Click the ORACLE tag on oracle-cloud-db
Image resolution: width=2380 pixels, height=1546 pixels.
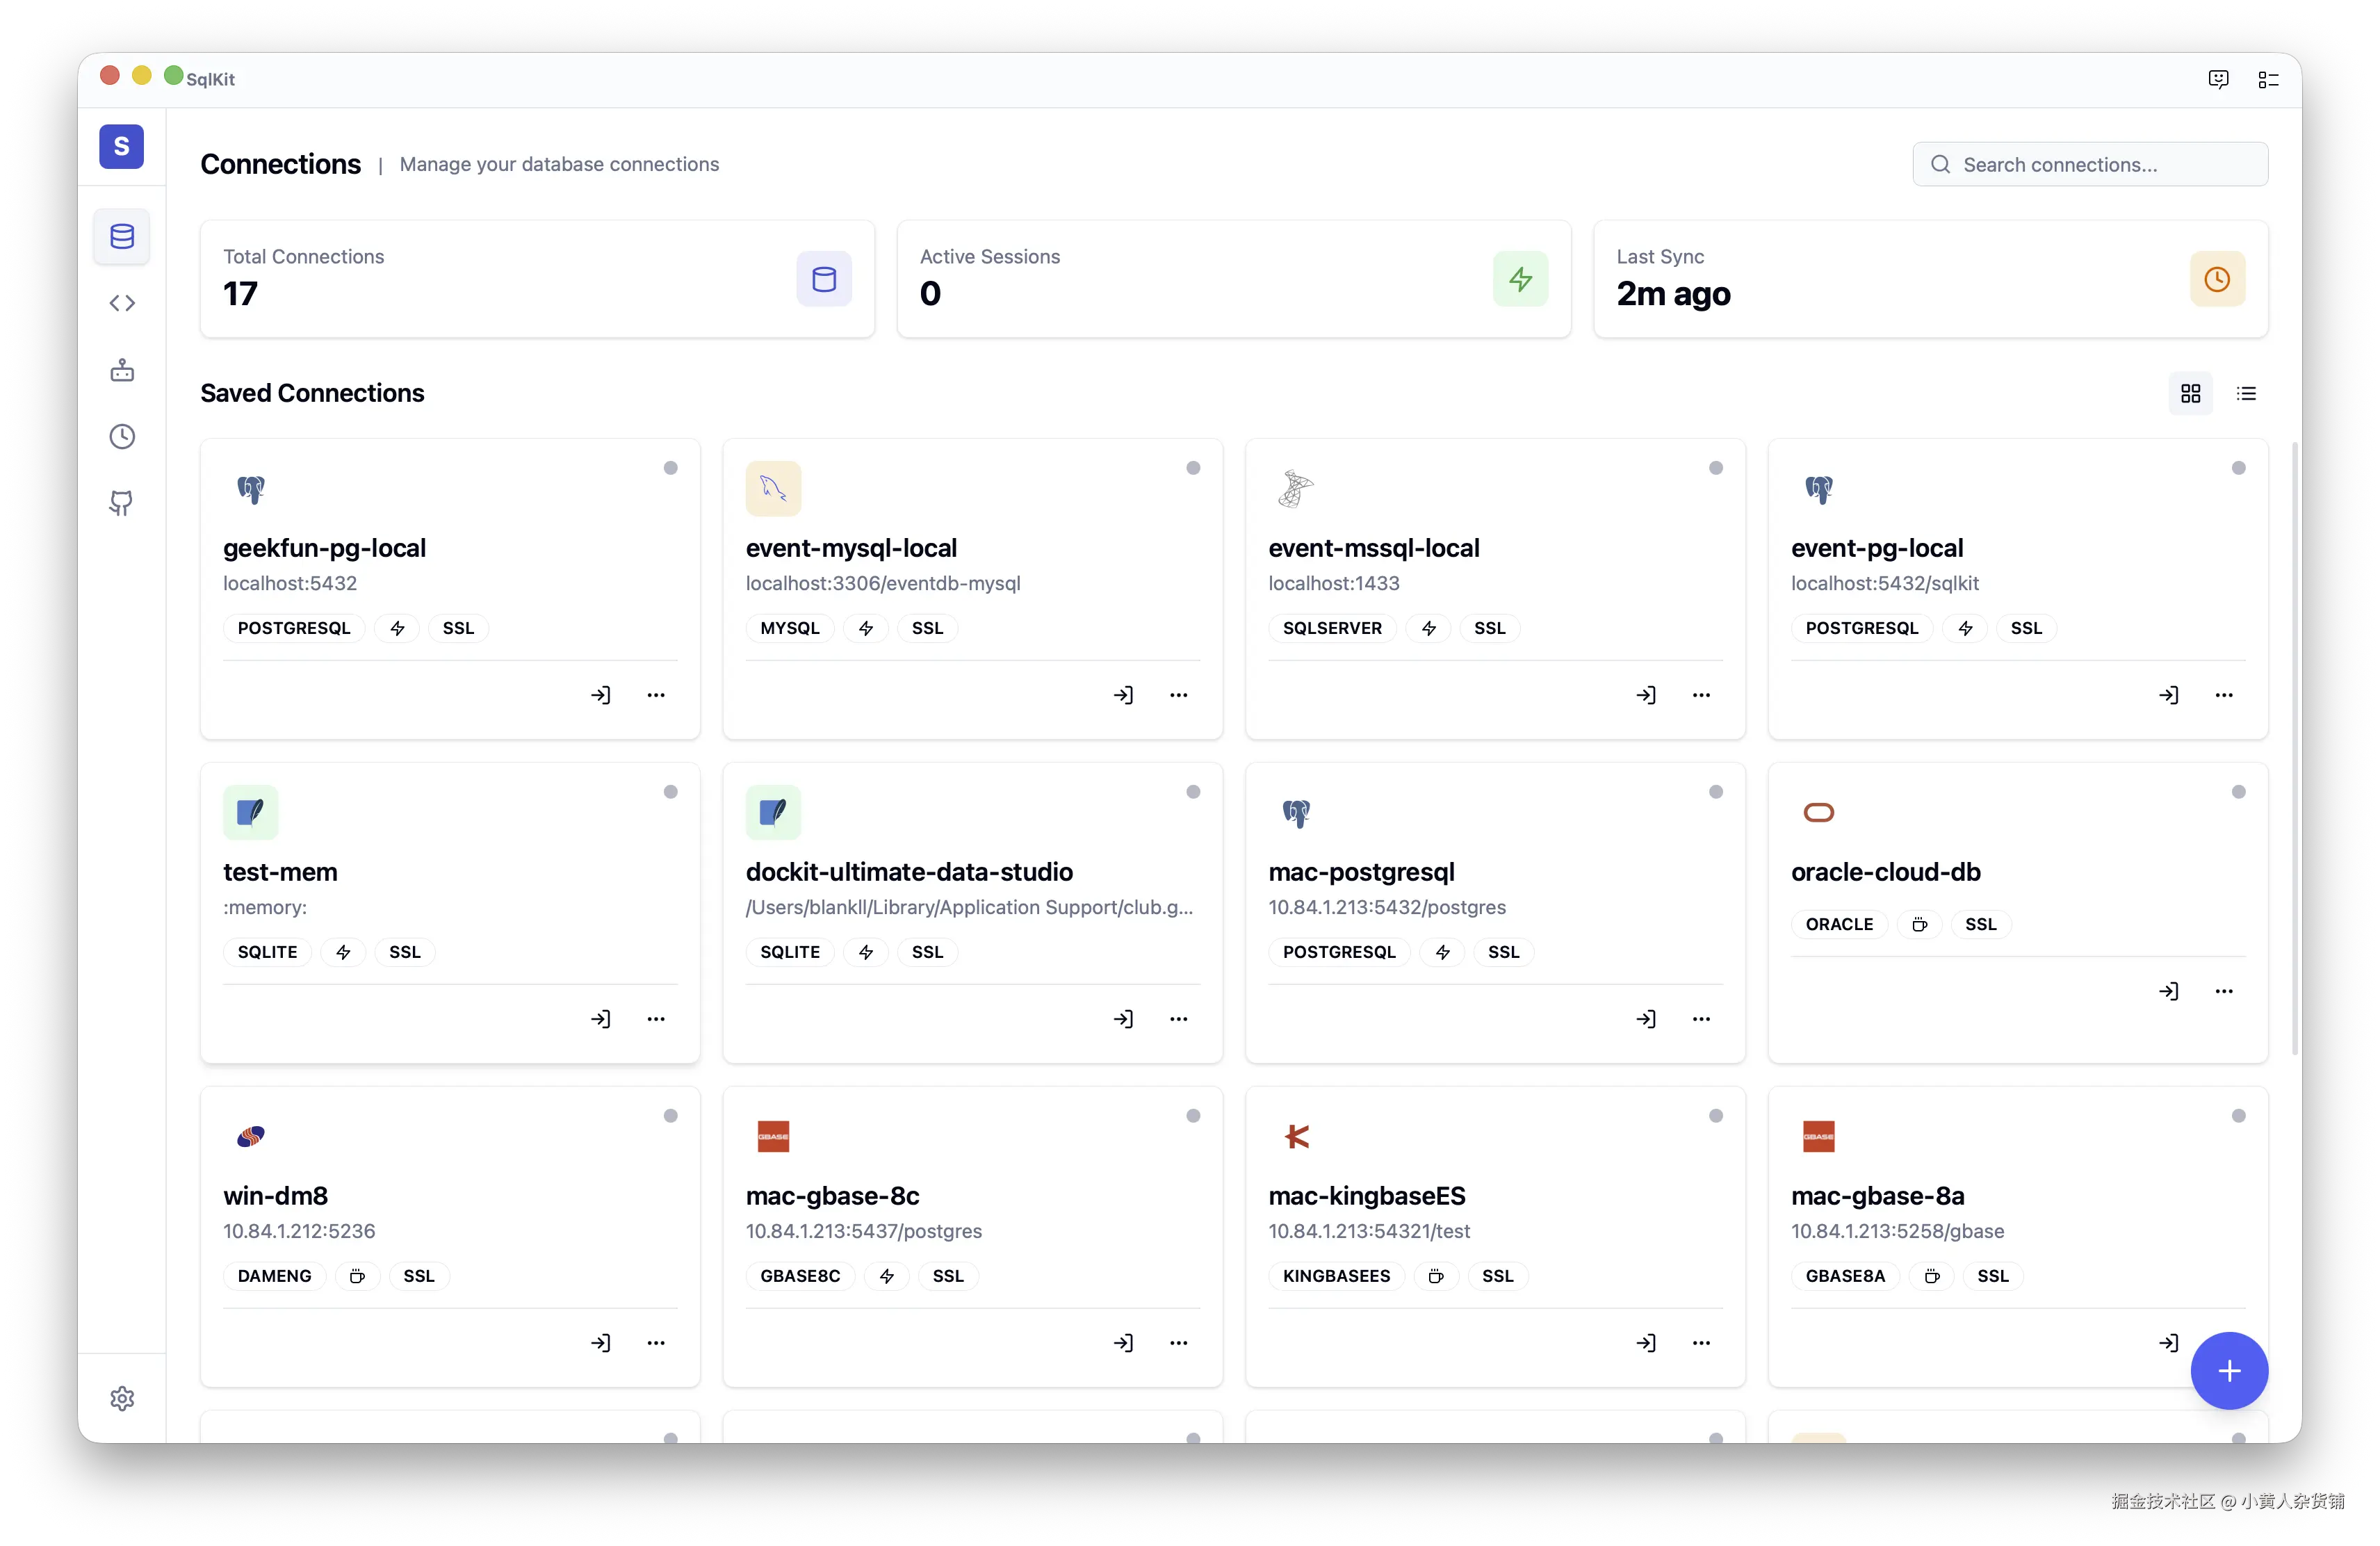pyautogui.click(x=1839, y=924)
